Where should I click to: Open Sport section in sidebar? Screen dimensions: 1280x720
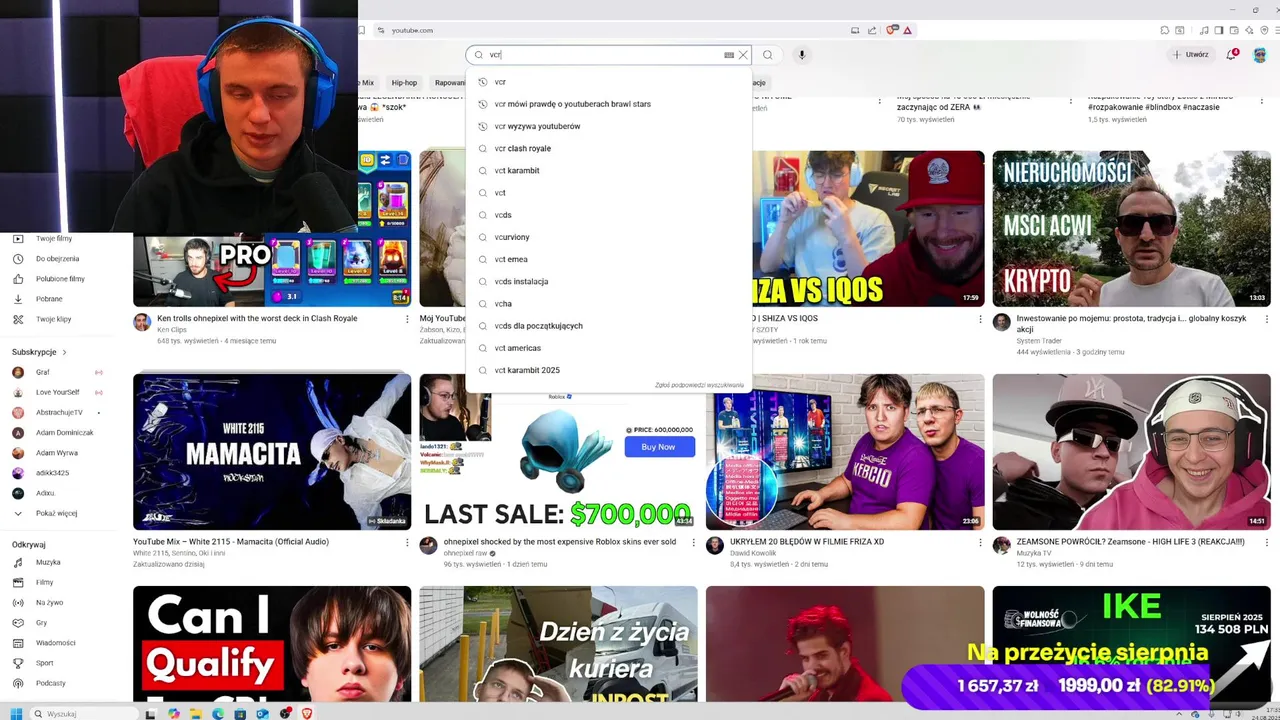[x=45, y=663]
